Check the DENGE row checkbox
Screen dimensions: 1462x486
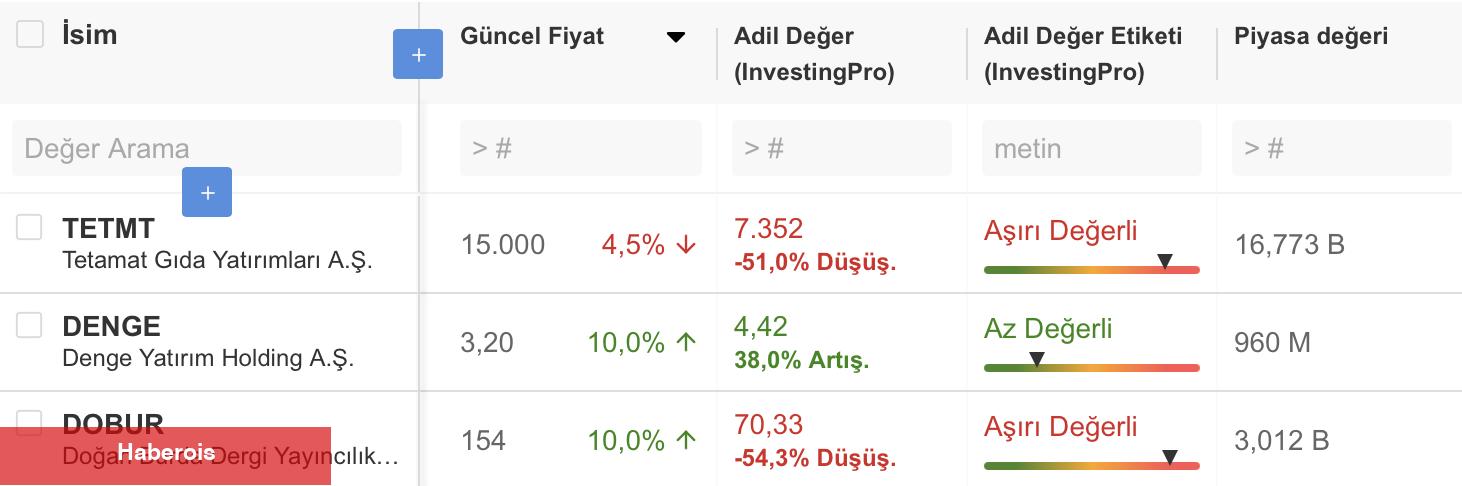tap(29, 325)
